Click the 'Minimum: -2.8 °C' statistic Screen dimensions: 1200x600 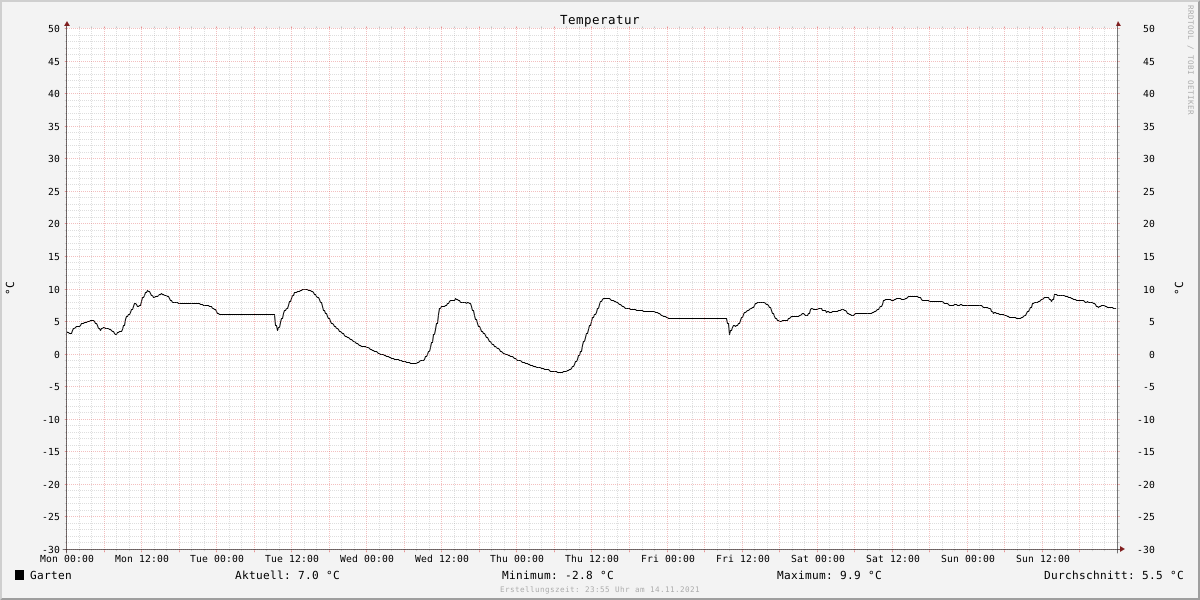click(x=558, y=575)
